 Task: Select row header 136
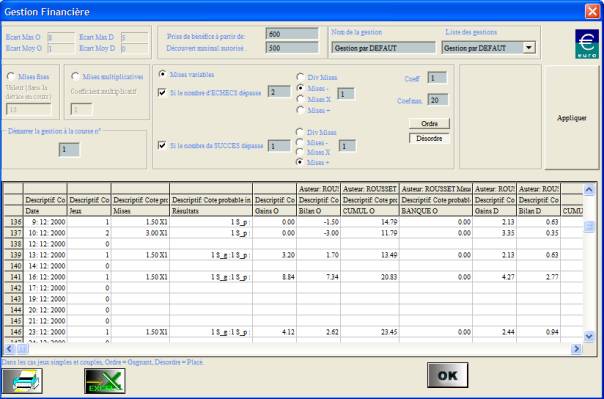pyautogui.click(x=13, y=222)
